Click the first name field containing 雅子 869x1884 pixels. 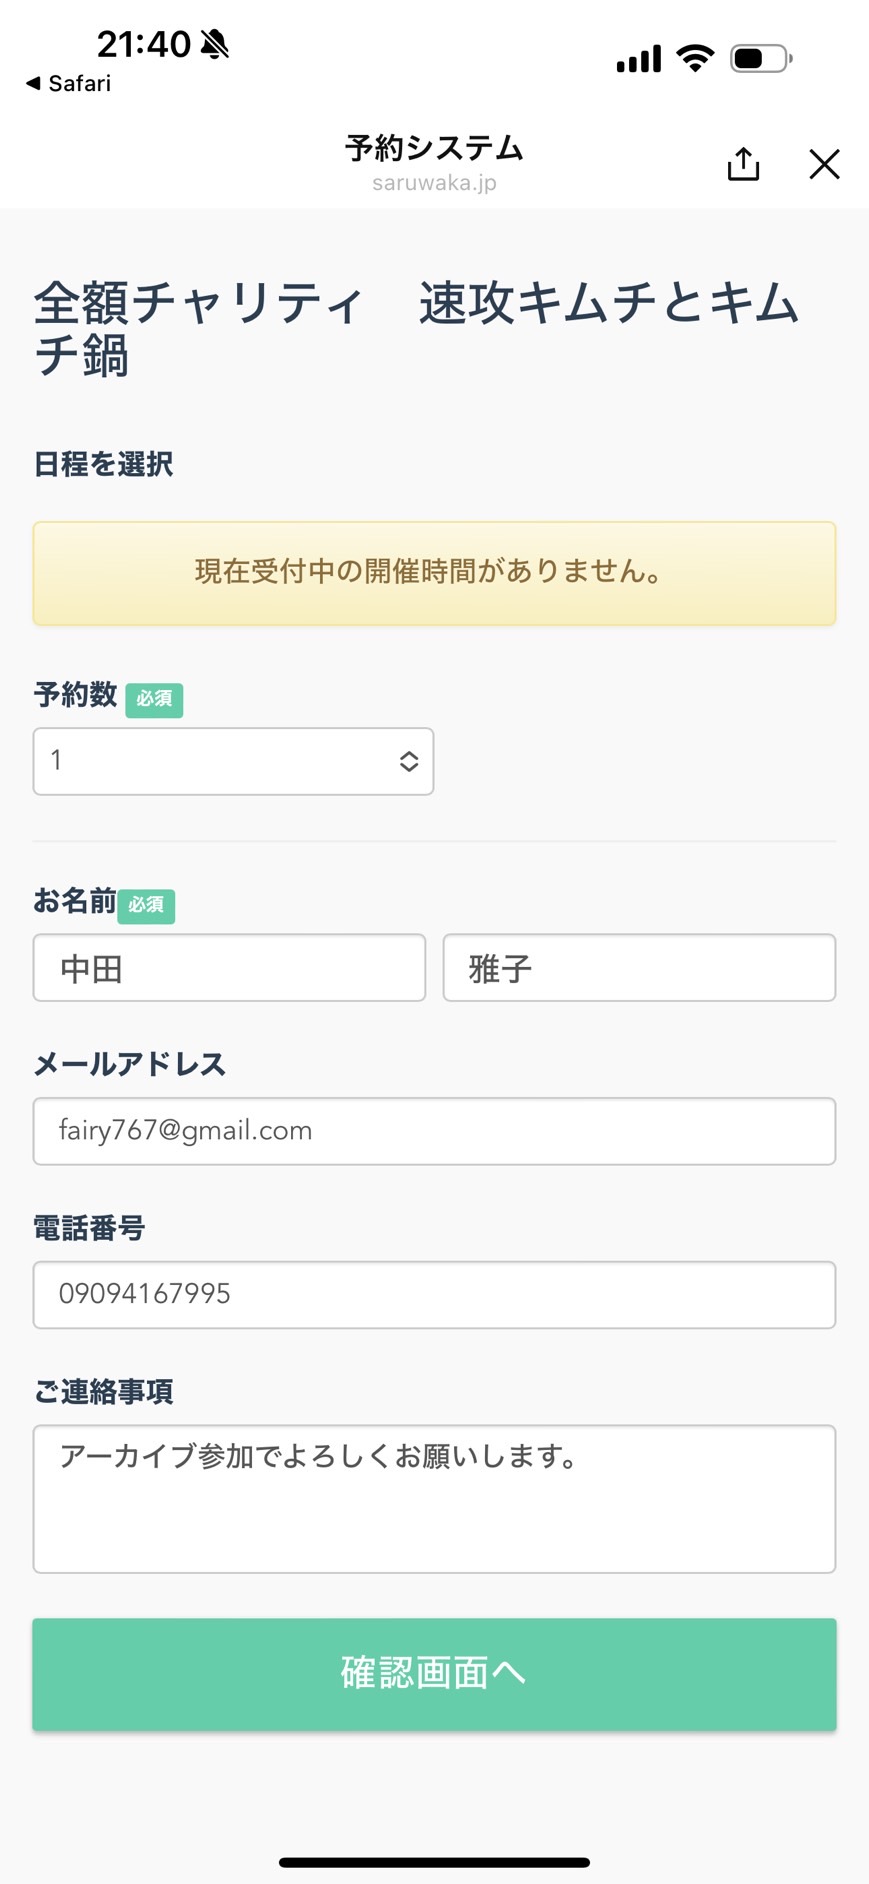pyautogui.click(x=639, y=967)
